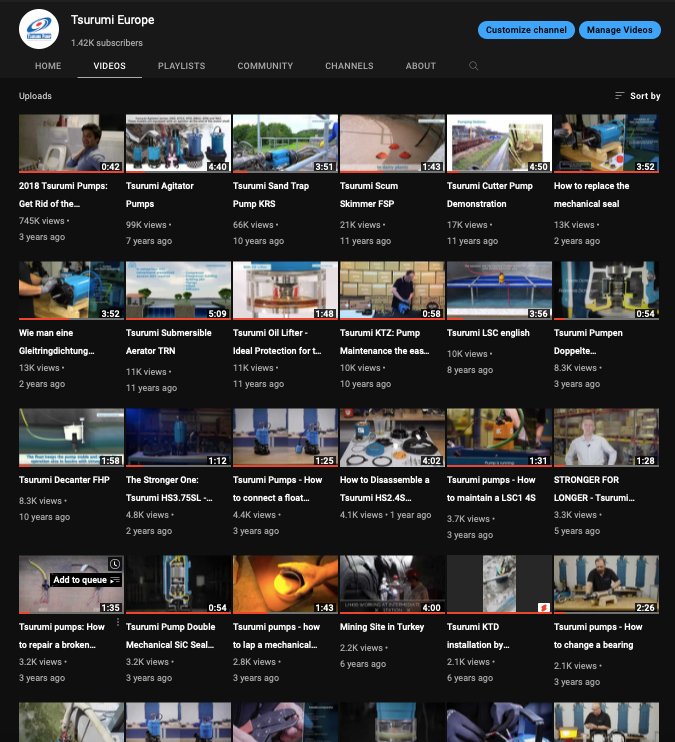Open 'Tsurumi Pump Double Mechanical SiC Seal' title
675x742 pixels.
click(x=170, y=636)
